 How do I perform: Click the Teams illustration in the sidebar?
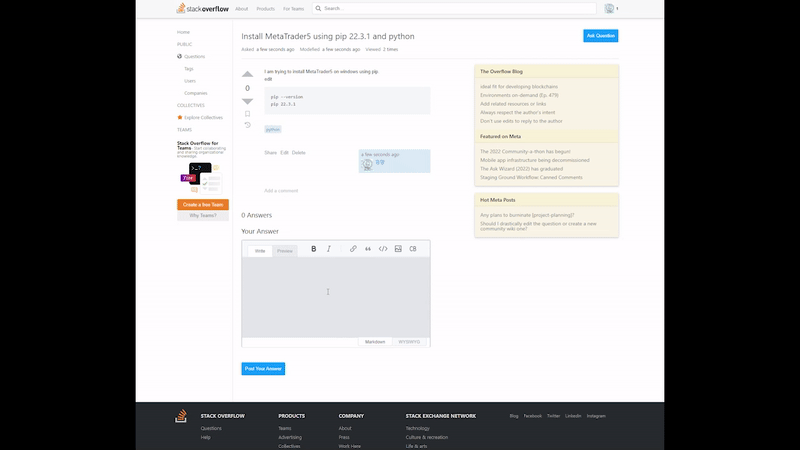point(201,178)
